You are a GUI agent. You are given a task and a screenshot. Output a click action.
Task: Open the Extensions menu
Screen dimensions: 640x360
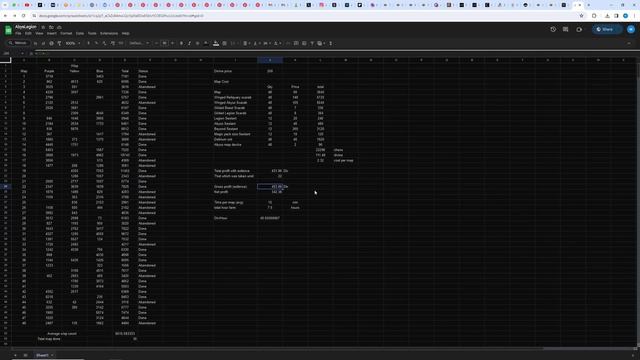109,33
